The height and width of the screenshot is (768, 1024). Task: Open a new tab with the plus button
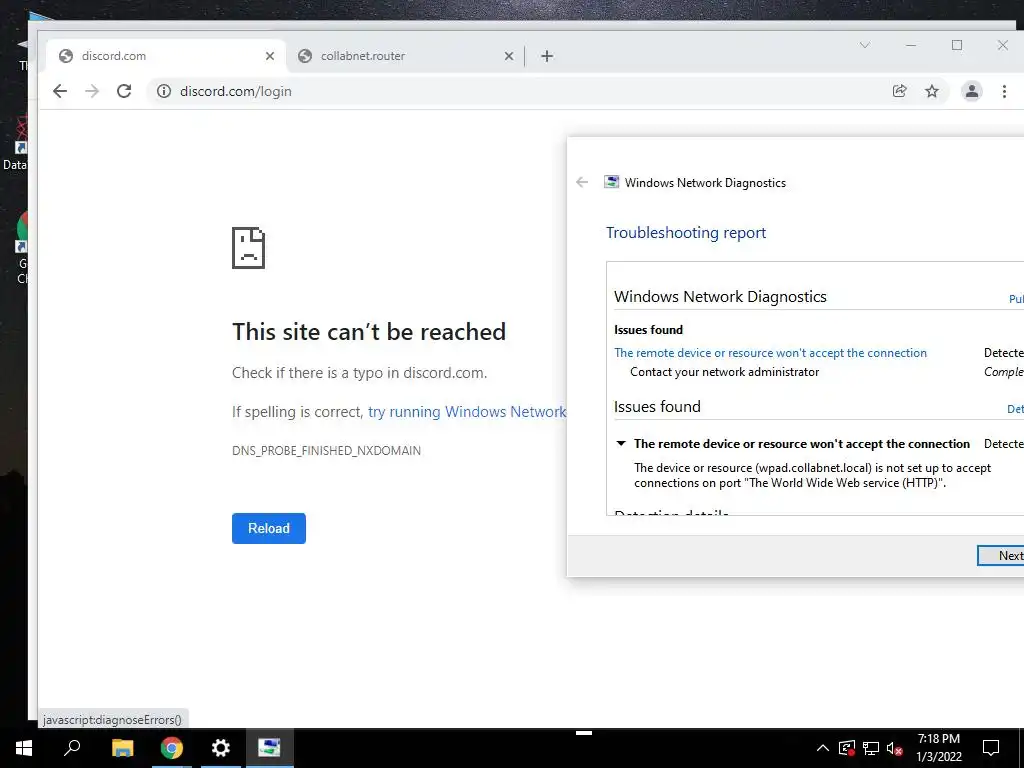click(547, 56)
